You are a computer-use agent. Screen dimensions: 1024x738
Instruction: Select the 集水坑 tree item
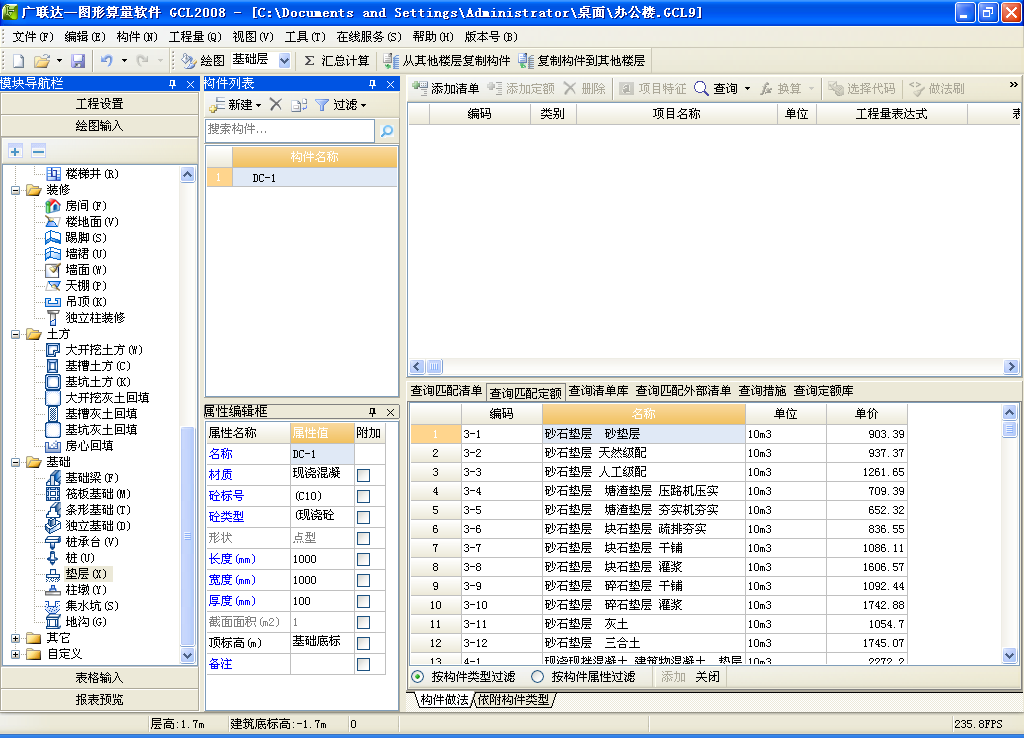pyautogui.click(x=91, y=606)
